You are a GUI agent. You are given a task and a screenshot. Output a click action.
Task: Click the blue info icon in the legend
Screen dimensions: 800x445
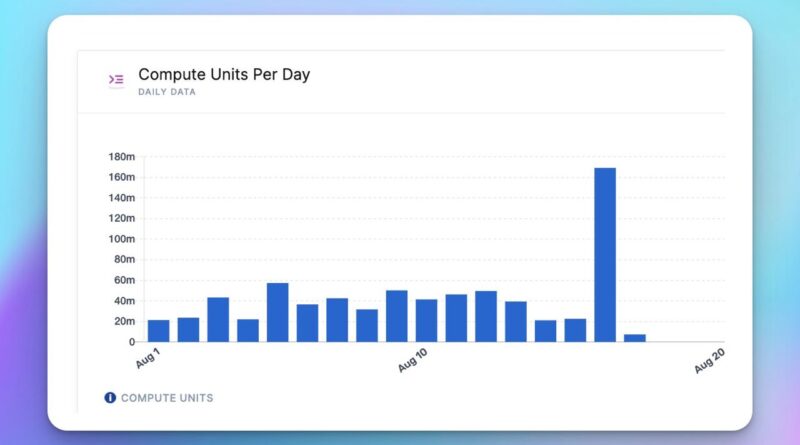110,398
